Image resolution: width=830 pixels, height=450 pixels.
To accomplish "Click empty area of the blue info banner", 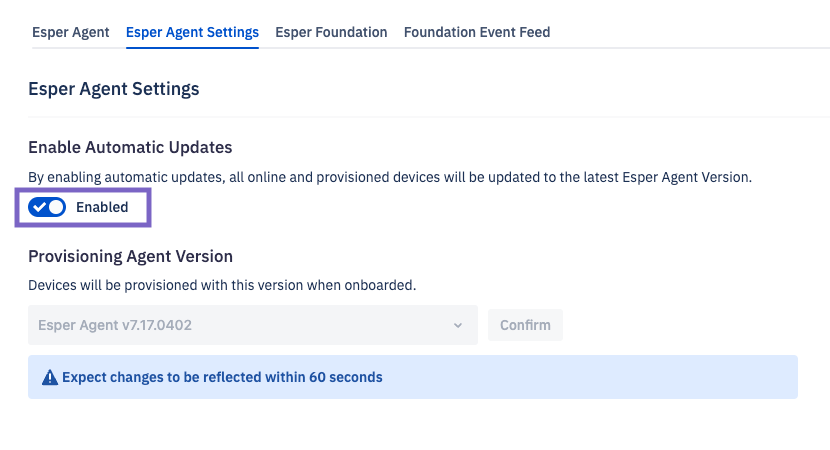I will [x=600, y=378].
